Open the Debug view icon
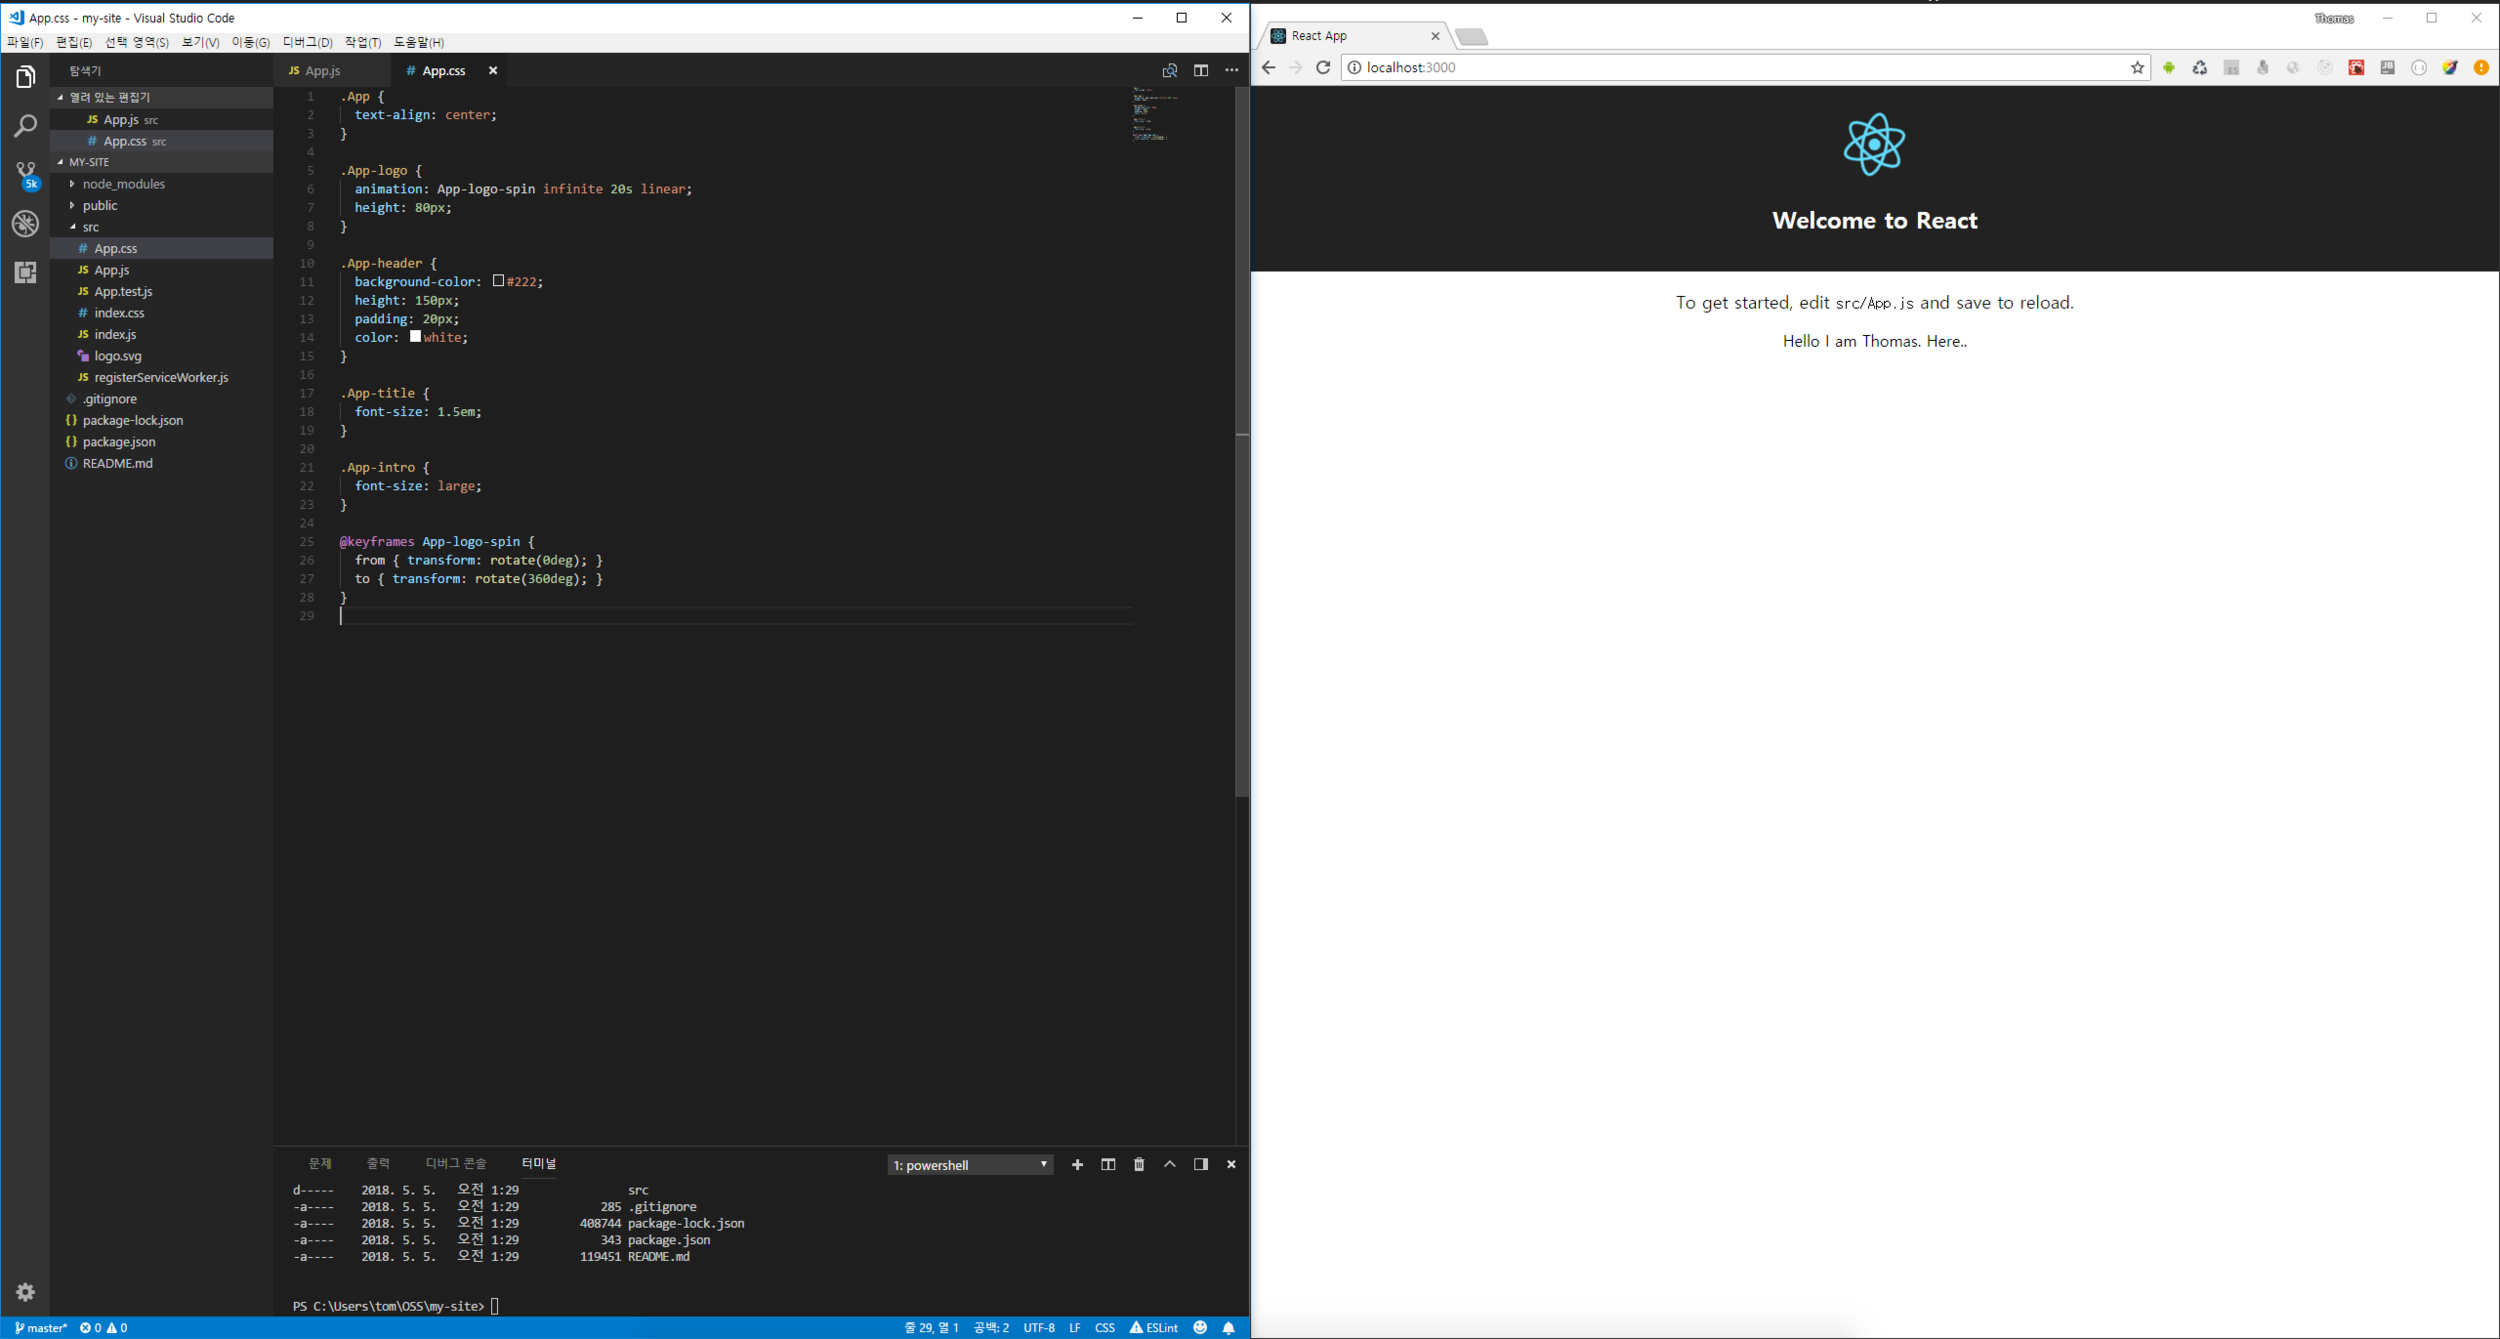 point(25,223)
